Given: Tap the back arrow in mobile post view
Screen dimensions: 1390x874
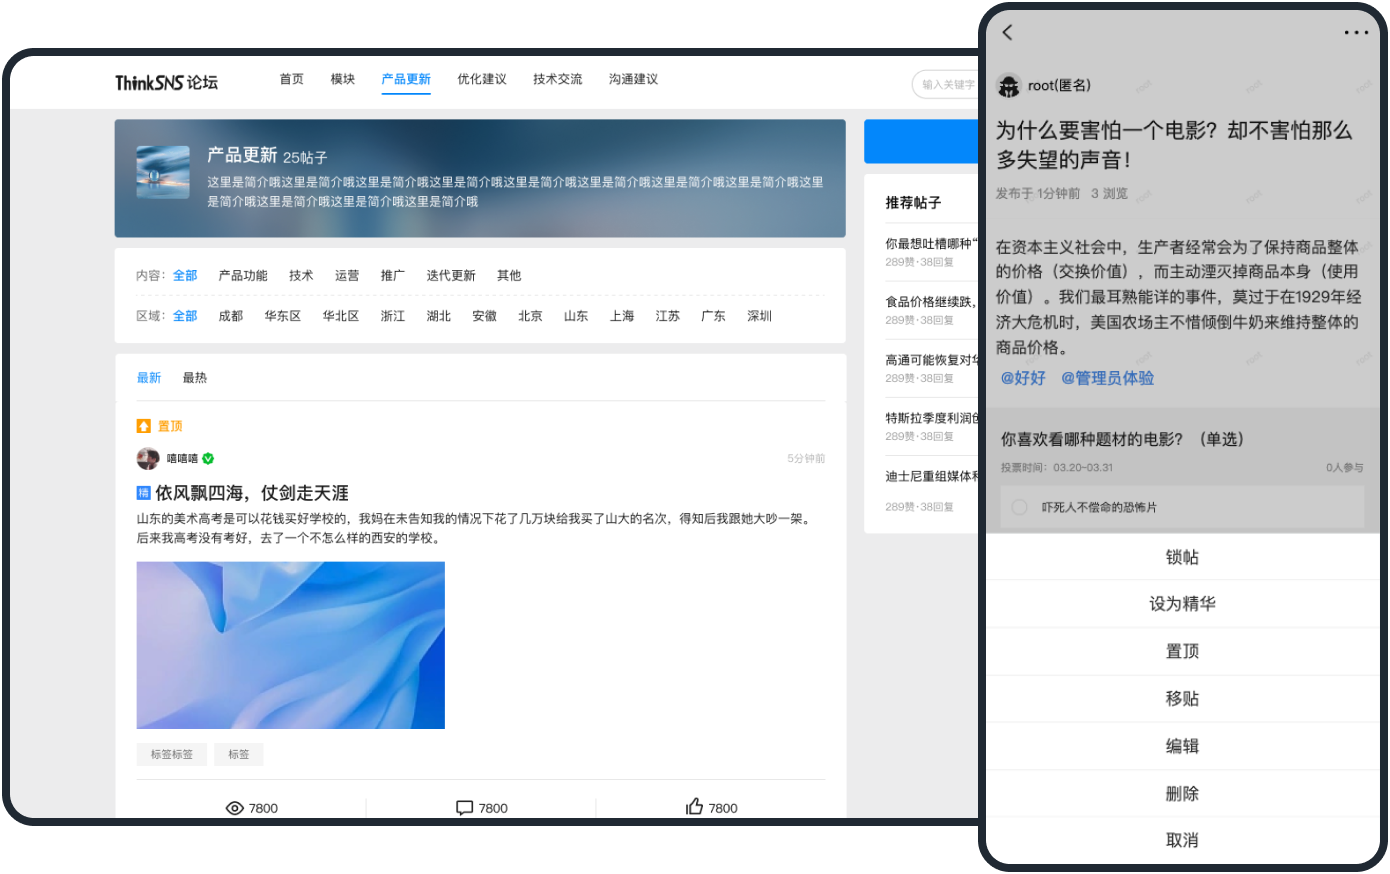Looking at the screenshot, I should pos(1008,32).
